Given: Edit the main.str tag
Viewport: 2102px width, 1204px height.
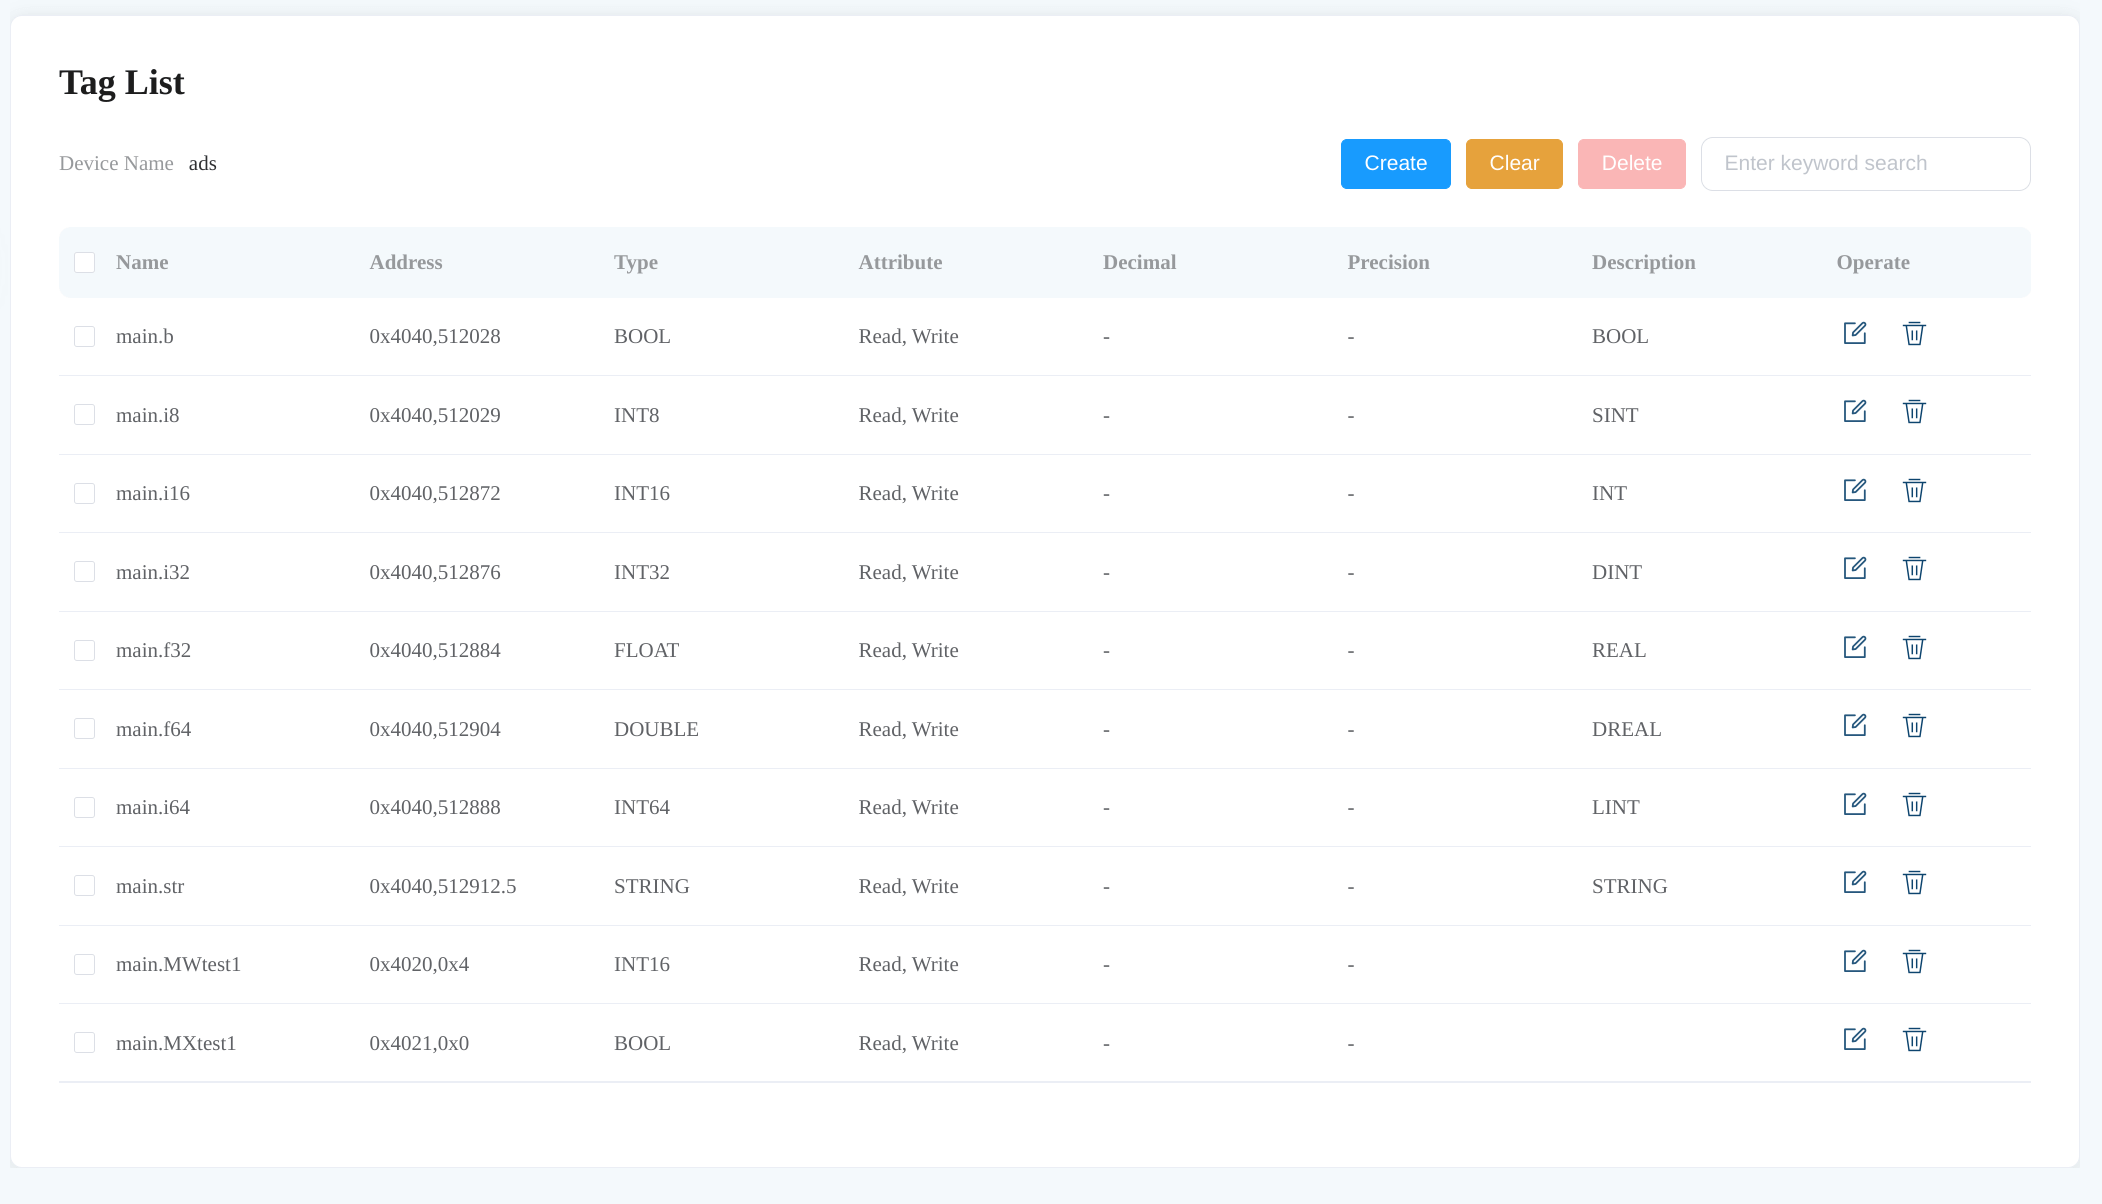Looking at the screenshot, I should (x=1855, y=882).
